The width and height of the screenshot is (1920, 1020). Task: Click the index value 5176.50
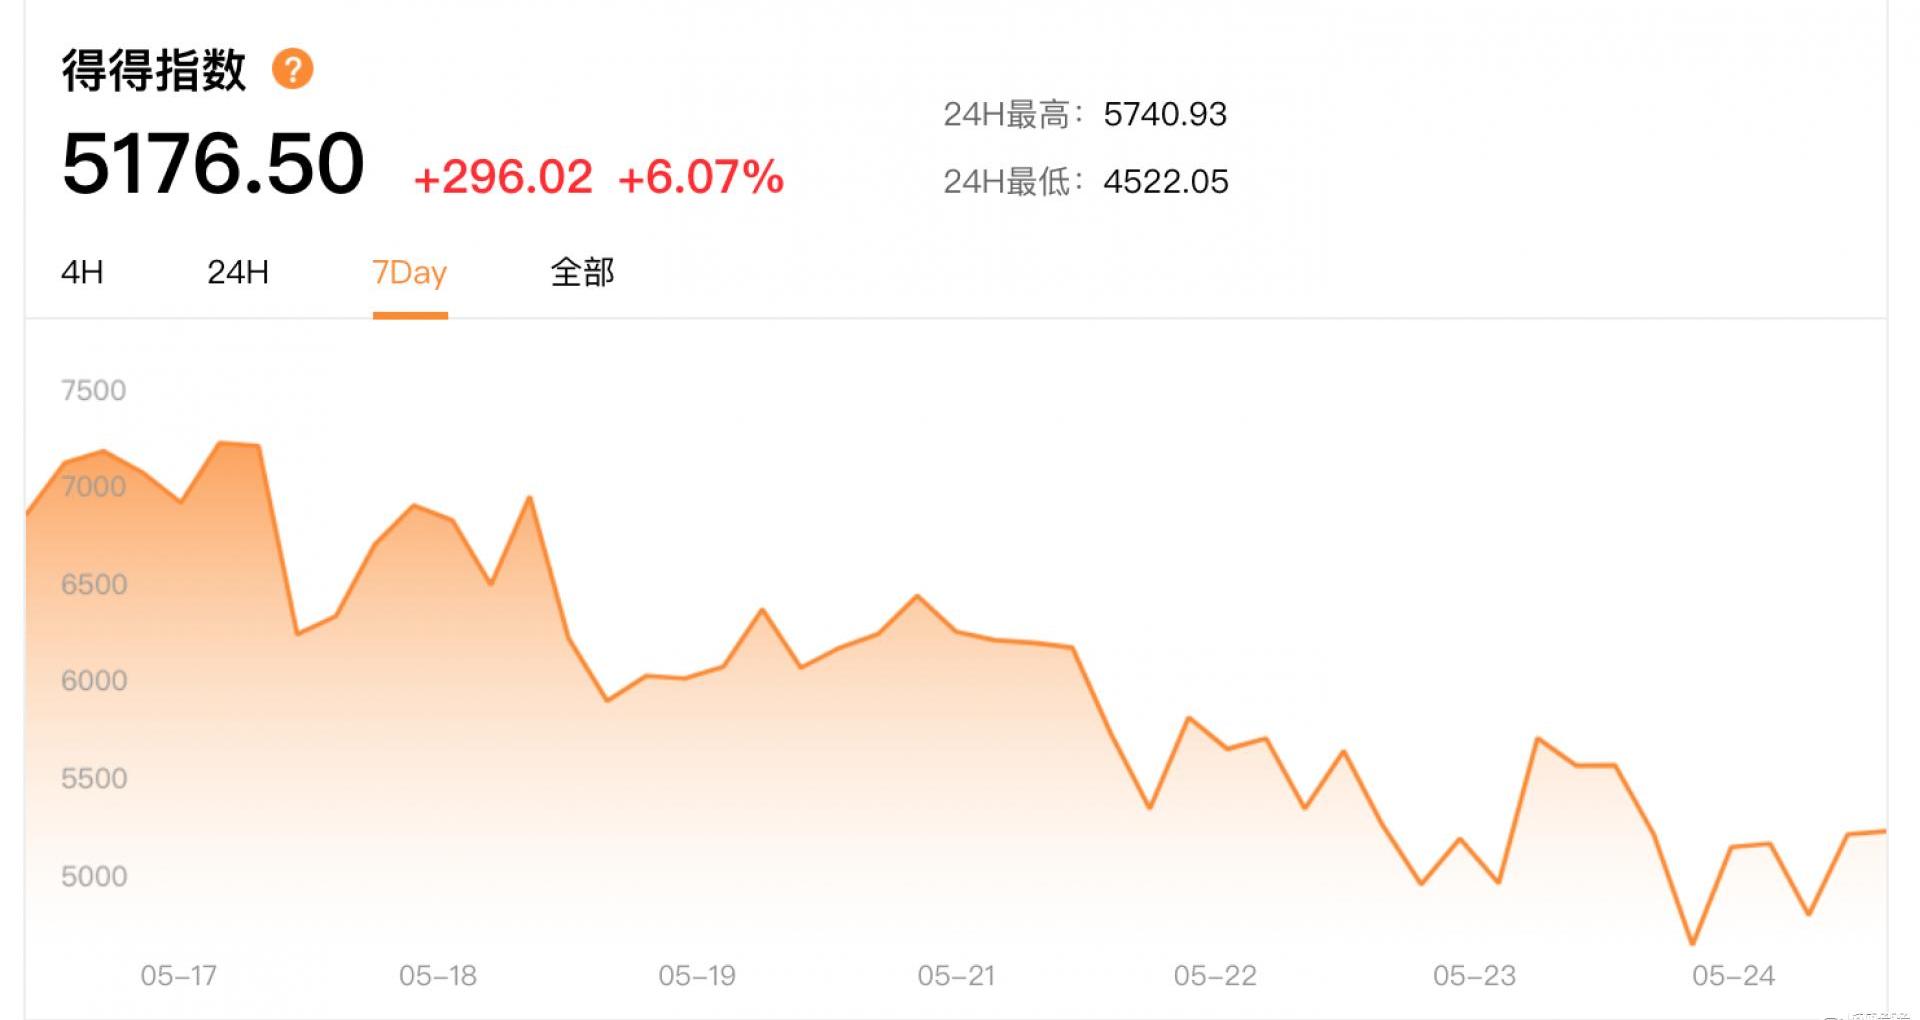coord(213,163)
